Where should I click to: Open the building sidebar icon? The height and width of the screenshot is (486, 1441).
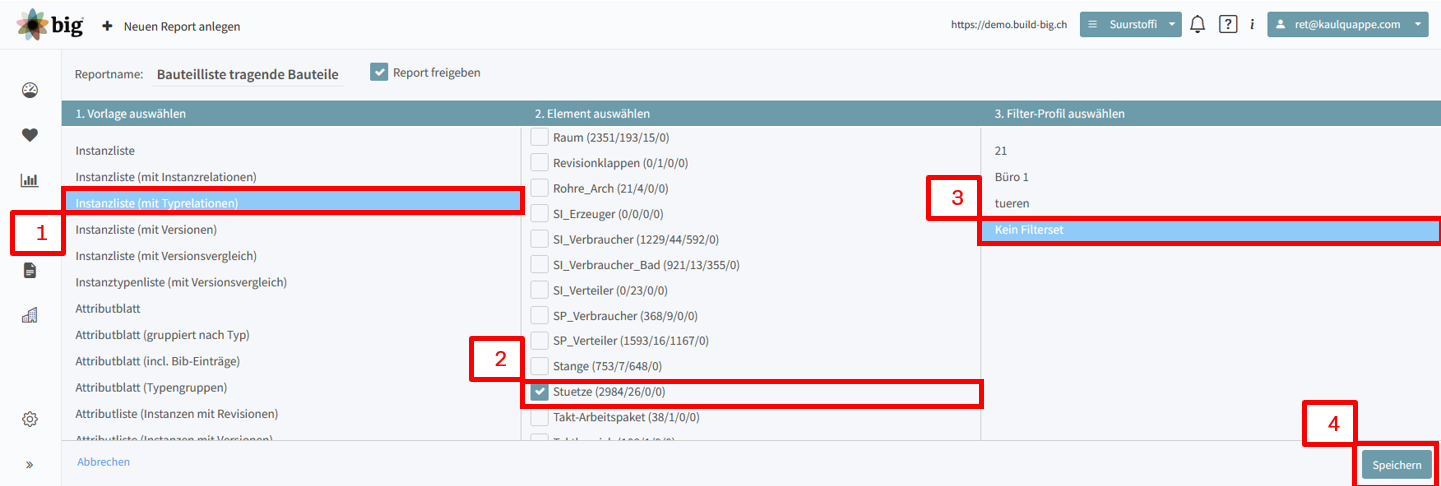coord(30,315)
